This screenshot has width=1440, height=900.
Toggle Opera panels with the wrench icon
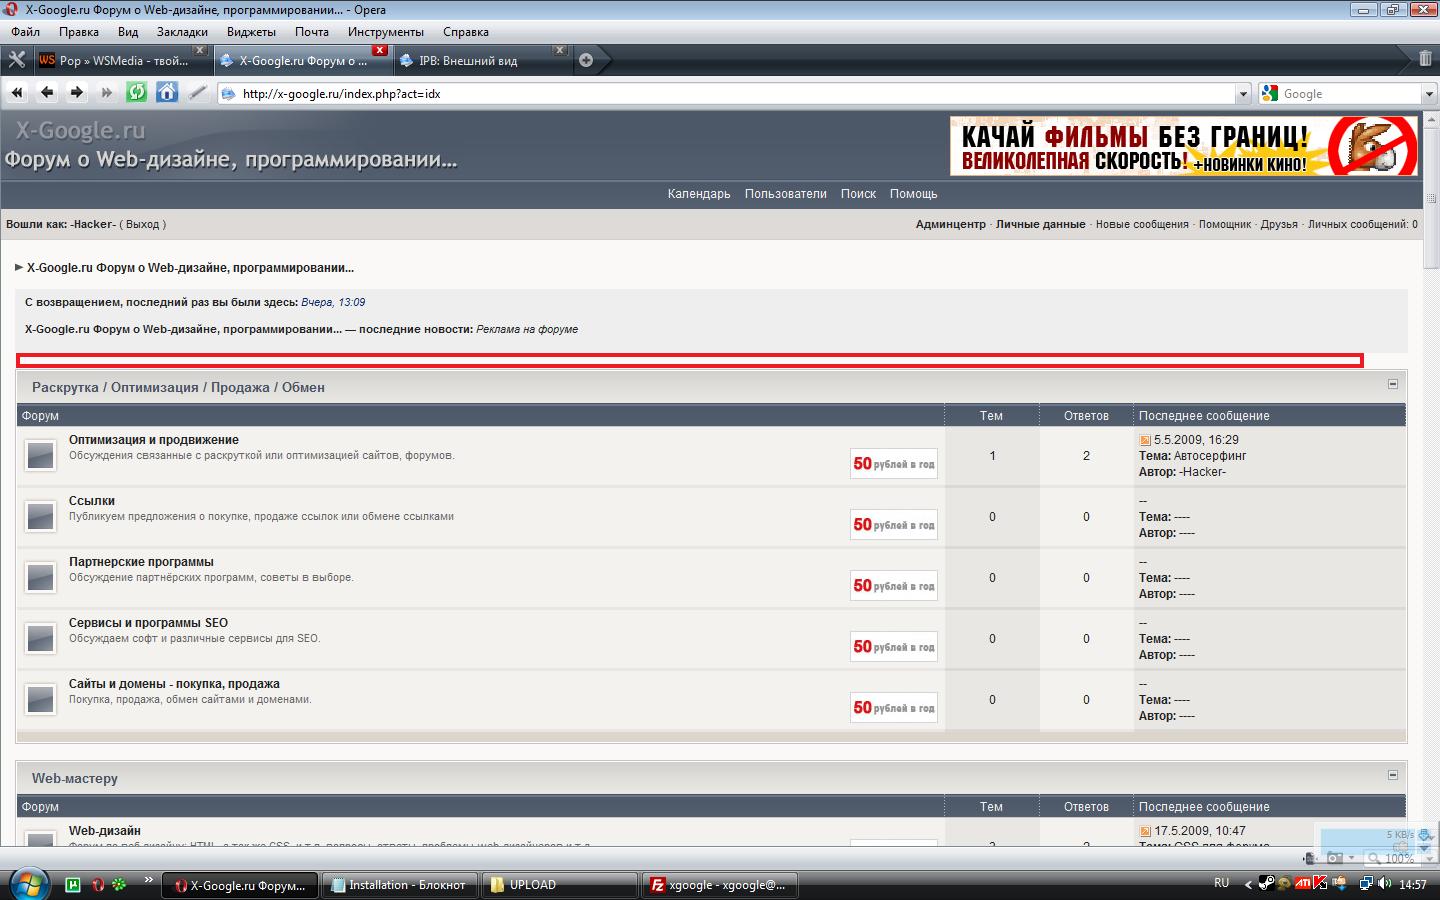pyautogui.click(x=16, y=60)
